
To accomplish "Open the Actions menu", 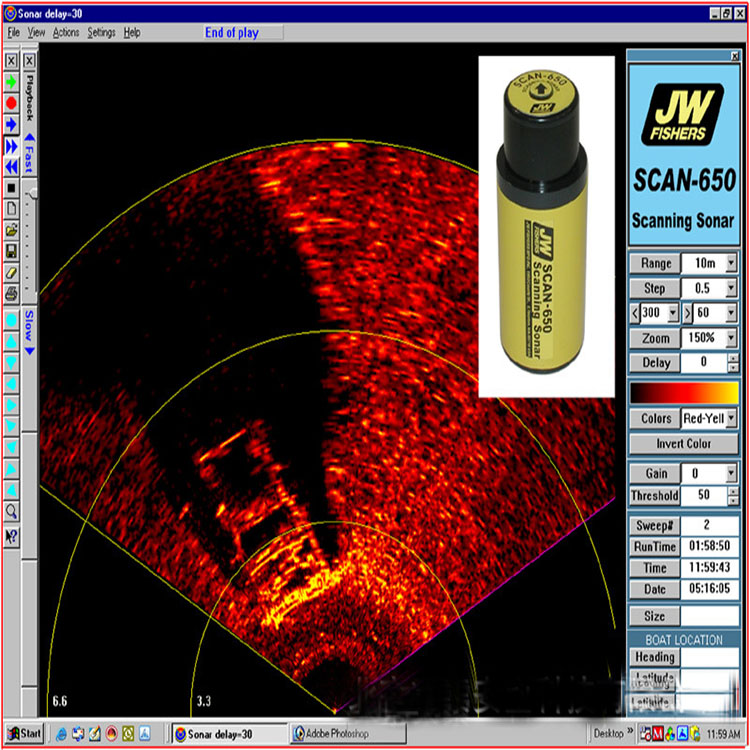I will point(66,32).
